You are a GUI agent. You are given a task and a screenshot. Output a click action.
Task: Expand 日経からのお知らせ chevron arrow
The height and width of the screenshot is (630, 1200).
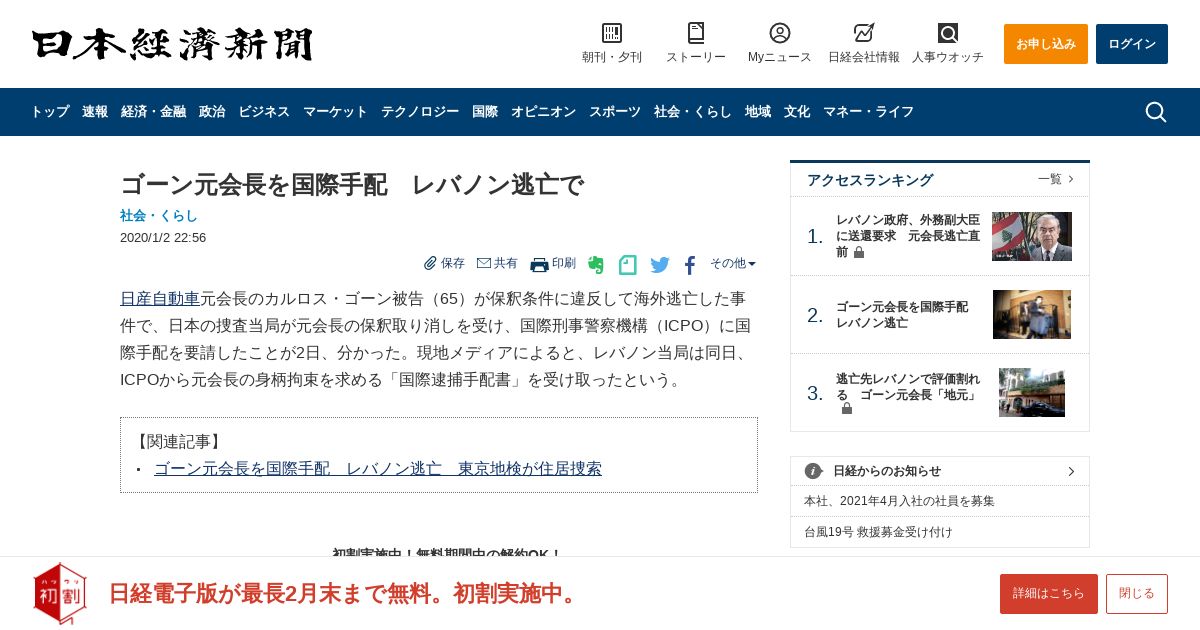pos(1071,471)
